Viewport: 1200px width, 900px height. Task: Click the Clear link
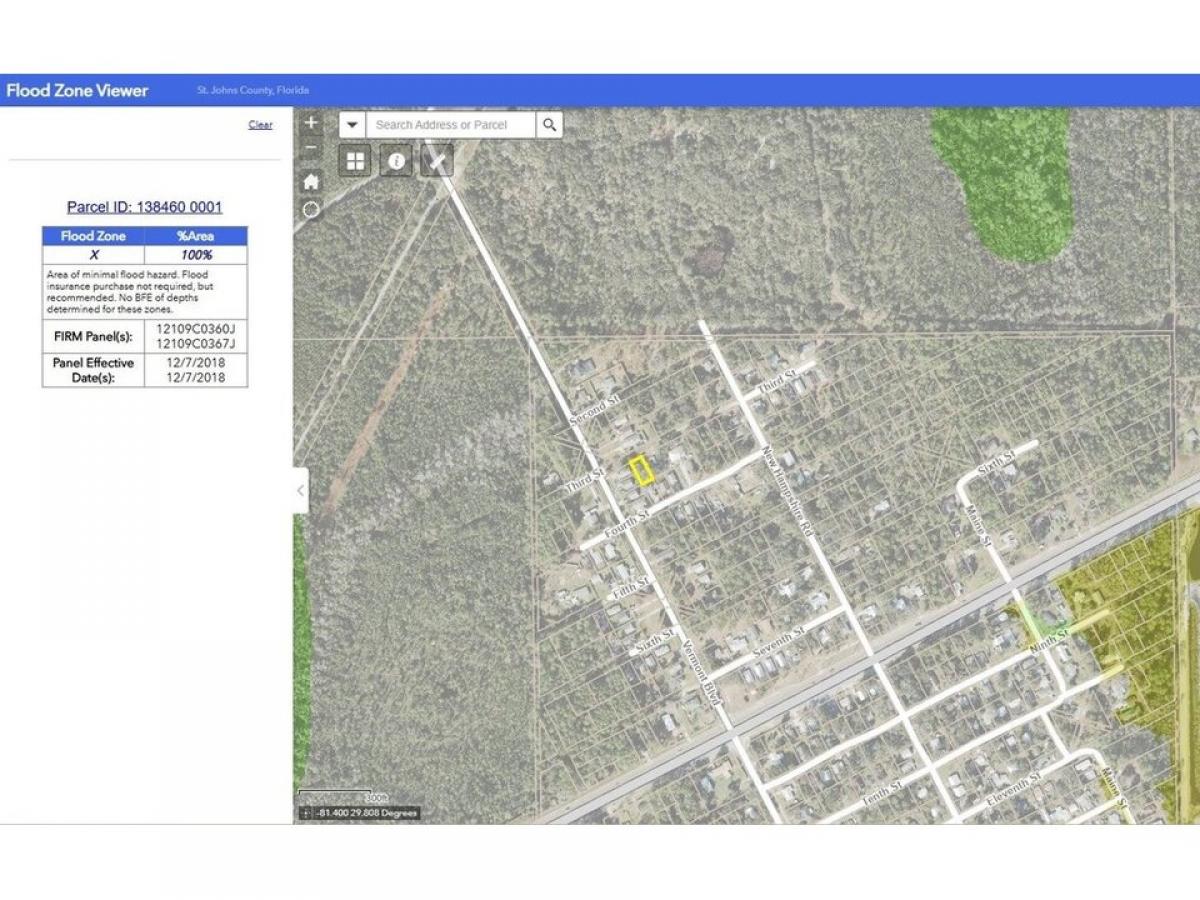point(260,125)
